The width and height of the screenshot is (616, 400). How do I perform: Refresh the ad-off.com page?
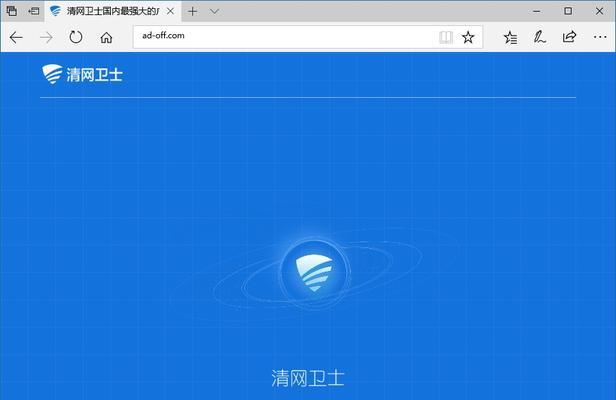point(76,37)
